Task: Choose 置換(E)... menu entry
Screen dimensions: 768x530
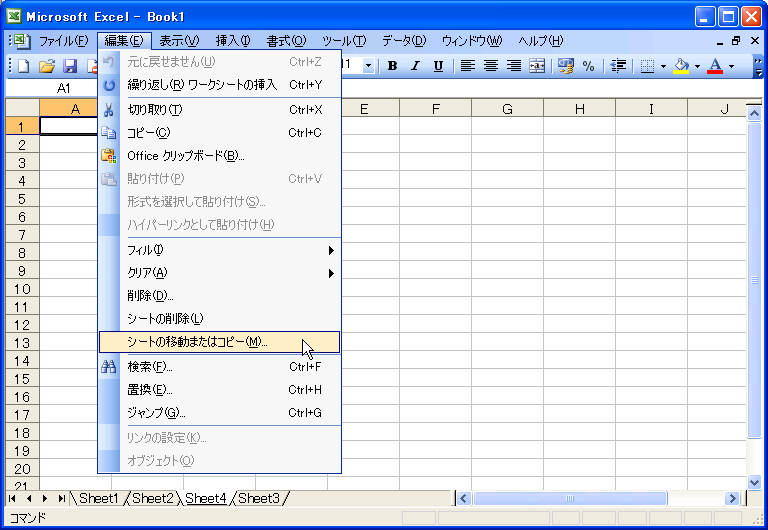Action: 219,390
